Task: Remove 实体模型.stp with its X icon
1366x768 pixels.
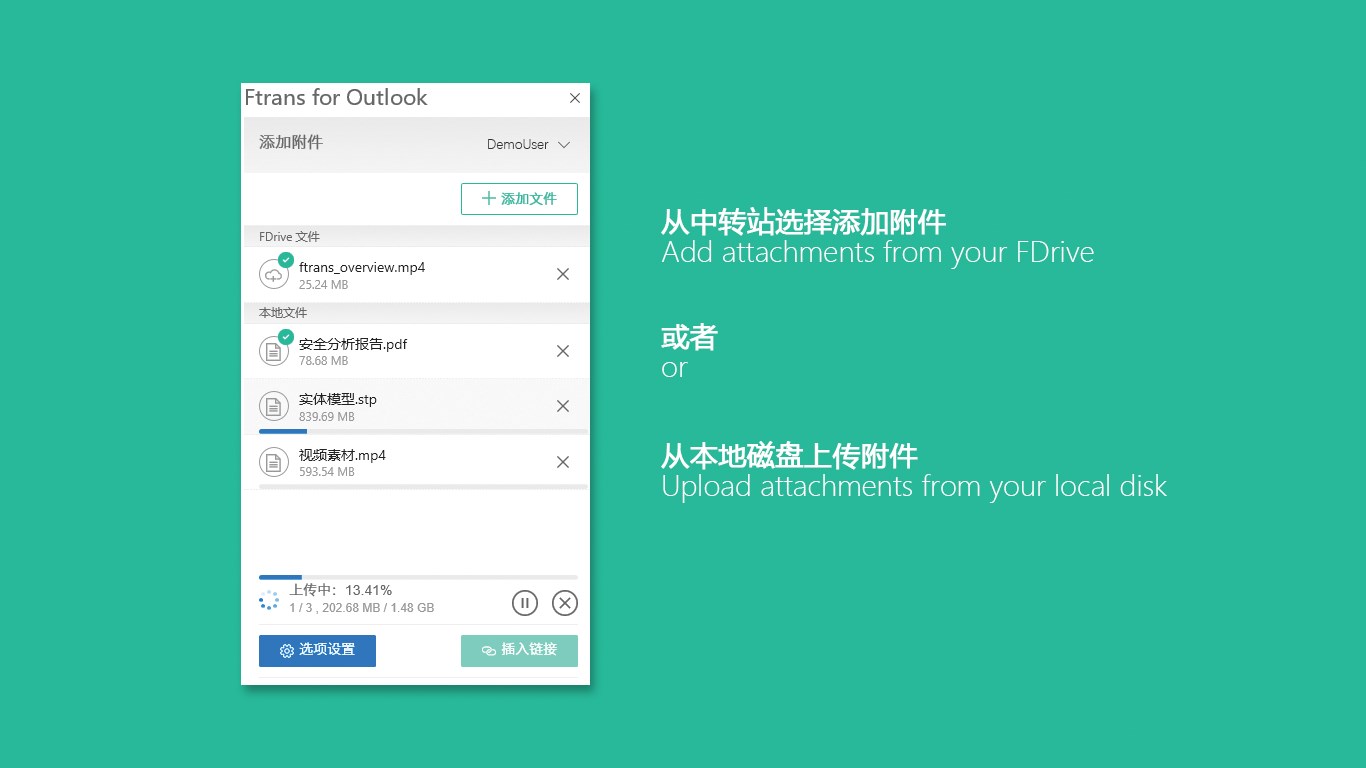Action: pos(563,406)
